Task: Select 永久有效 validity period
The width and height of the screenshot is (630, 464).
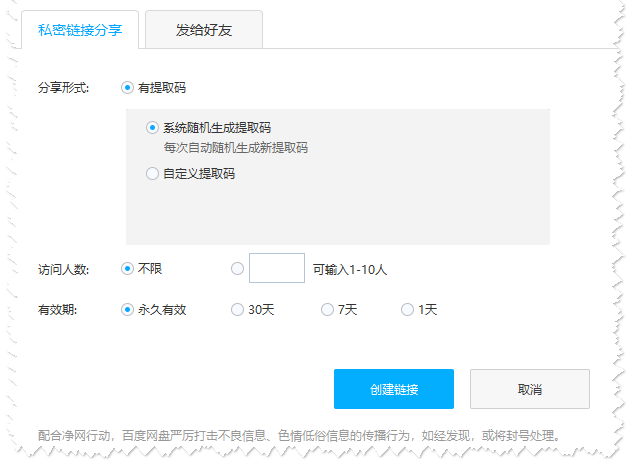Action: pos(127,309)
